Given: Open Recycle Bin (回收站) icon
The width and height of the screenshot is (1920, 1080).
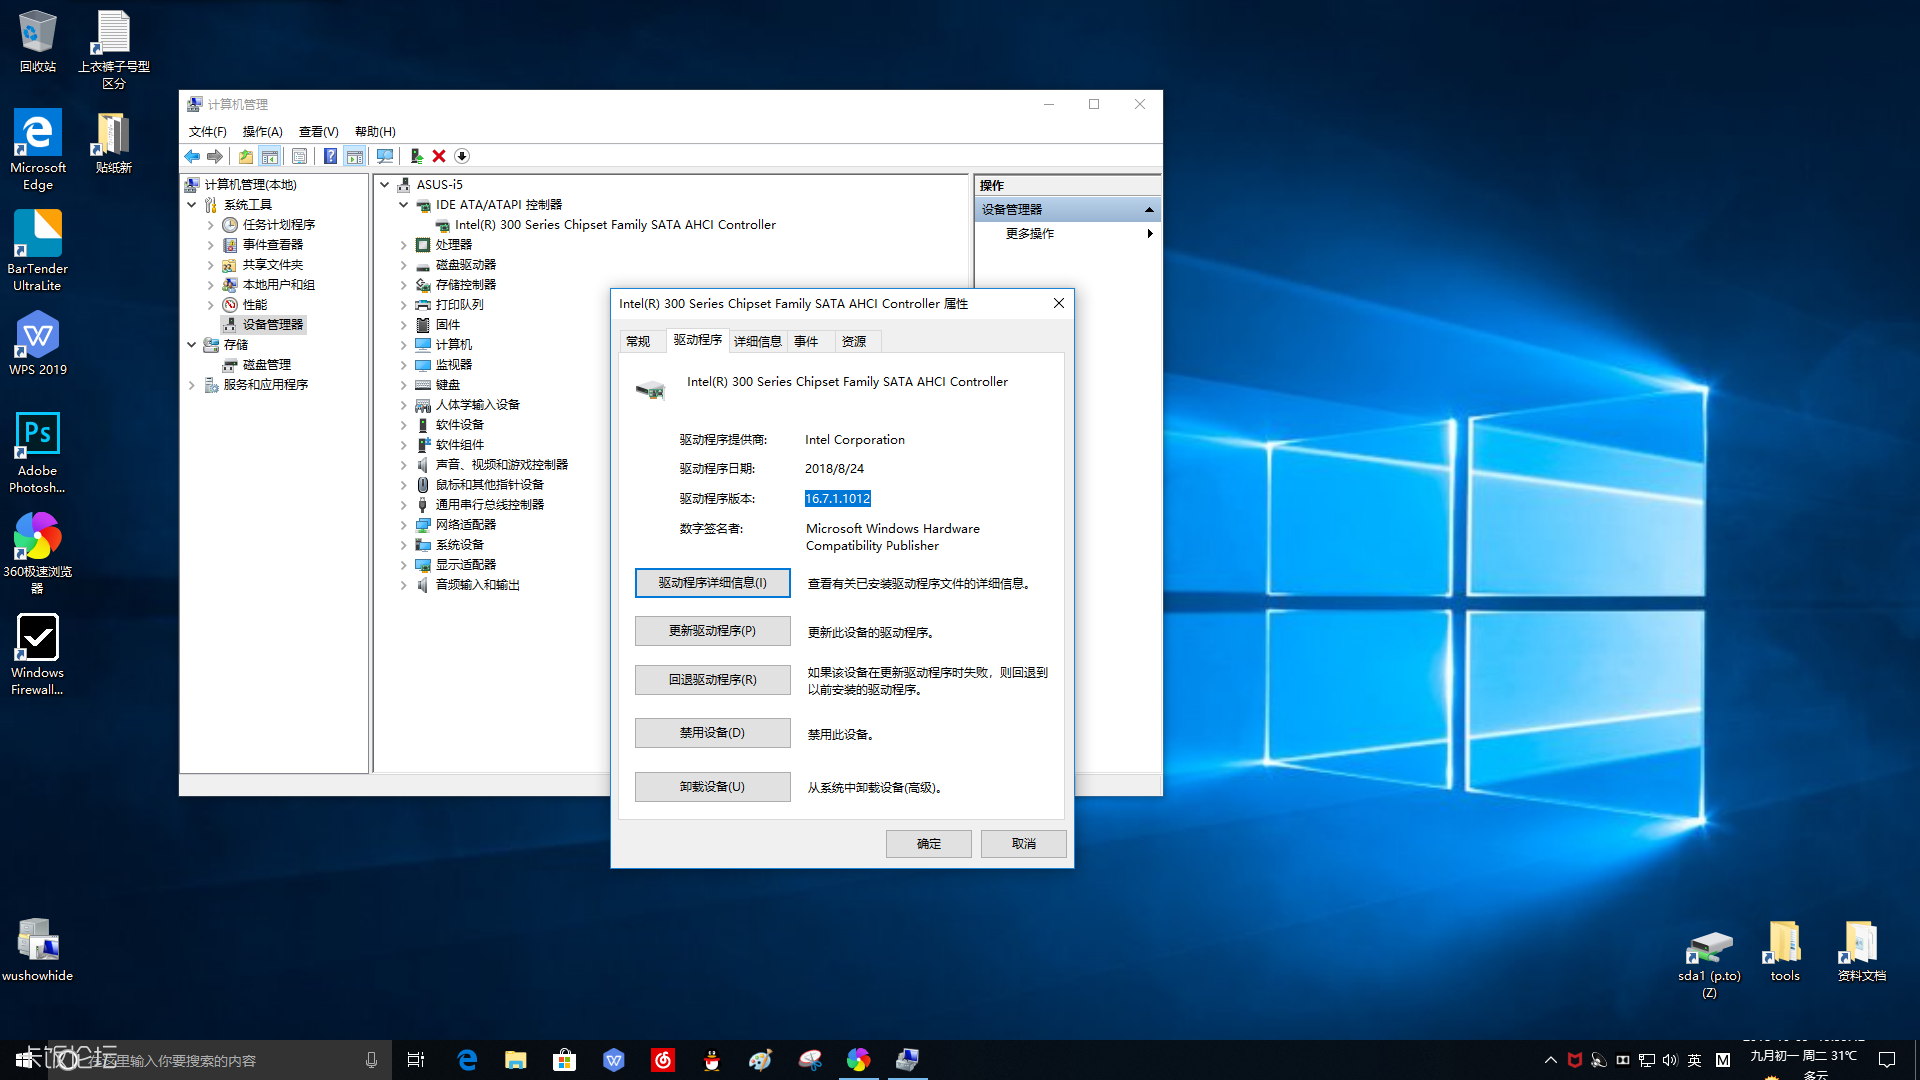Looking at the screenshot, I should (38, 42).
